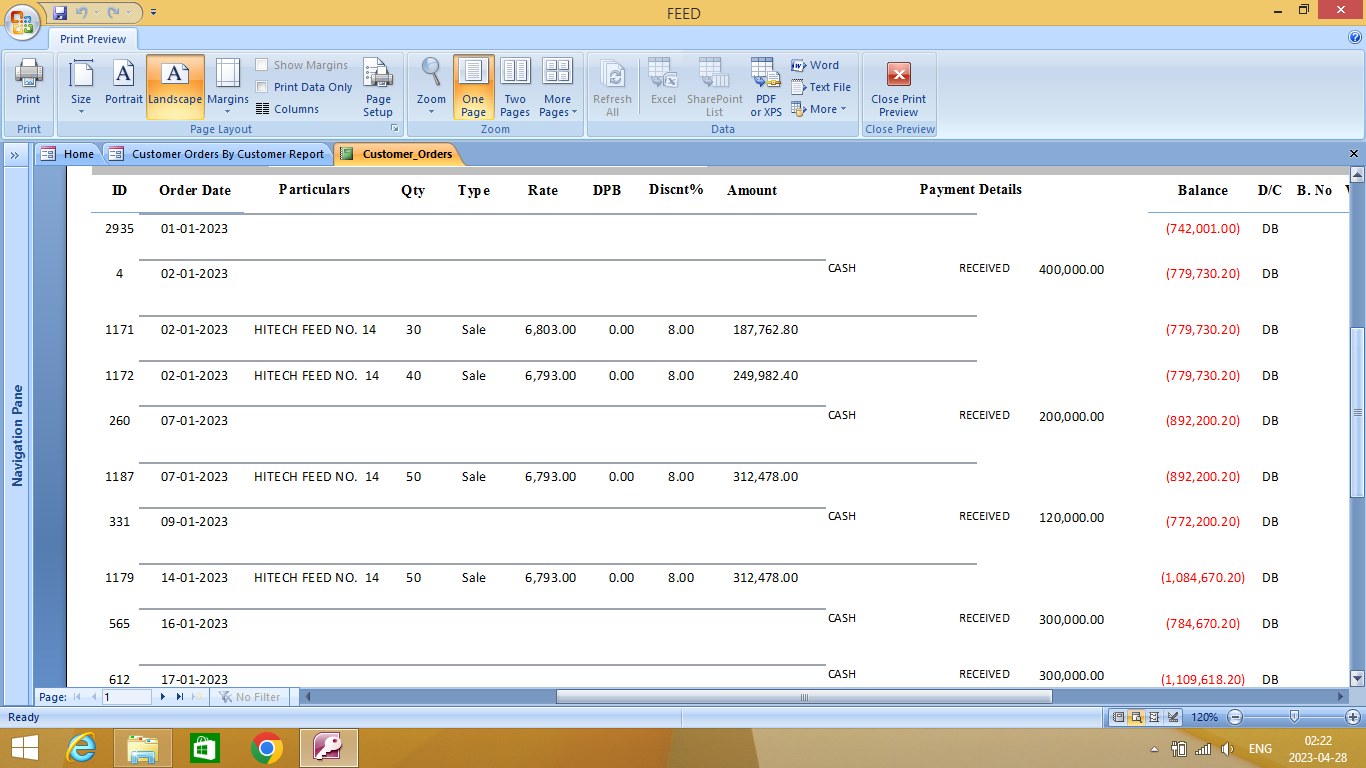Expand the Navigation Pane chevron
The image size is (1366, 768).
pos(16,155)
